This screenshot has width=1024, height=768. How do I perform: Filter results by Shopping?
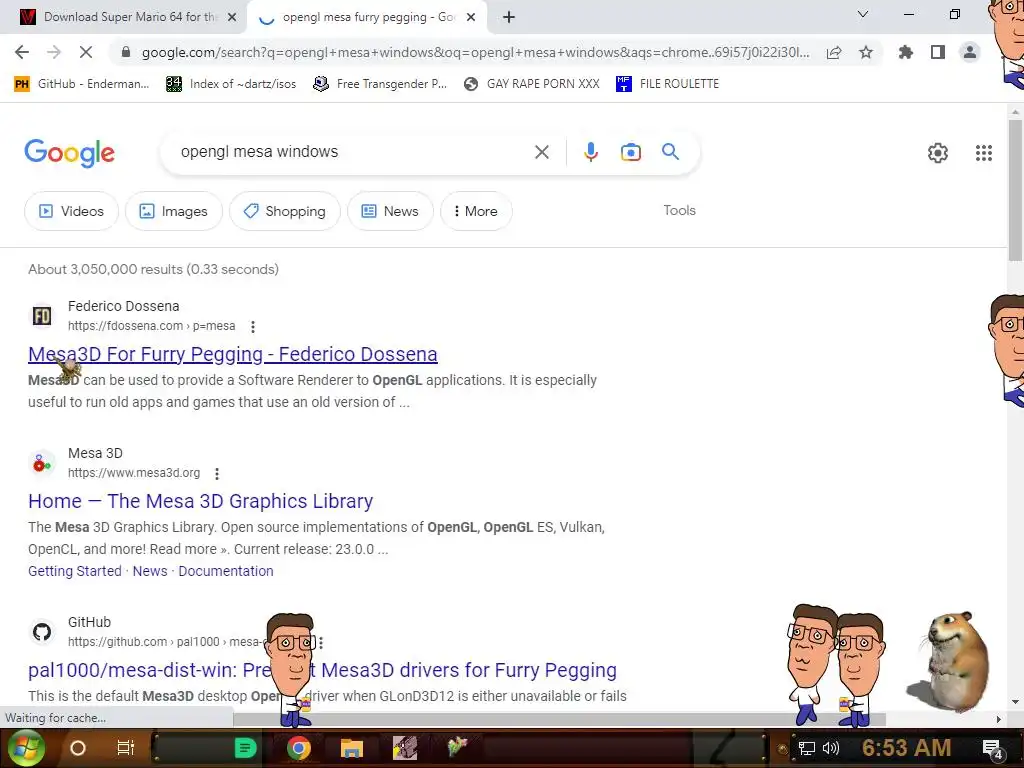pos(284,211)
